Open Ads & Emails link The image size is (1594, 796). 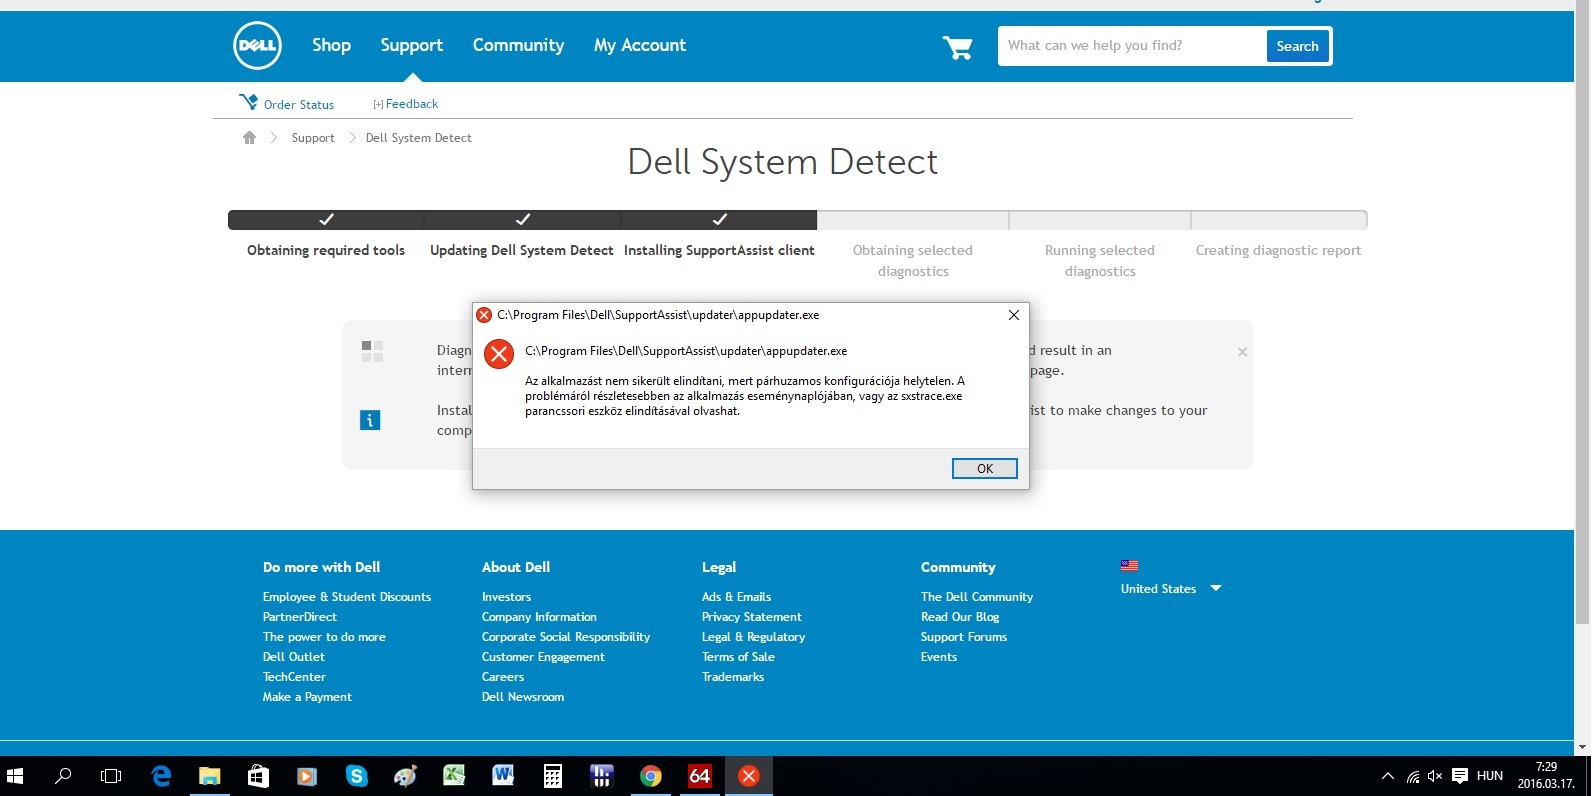click(x=736, y=597)
